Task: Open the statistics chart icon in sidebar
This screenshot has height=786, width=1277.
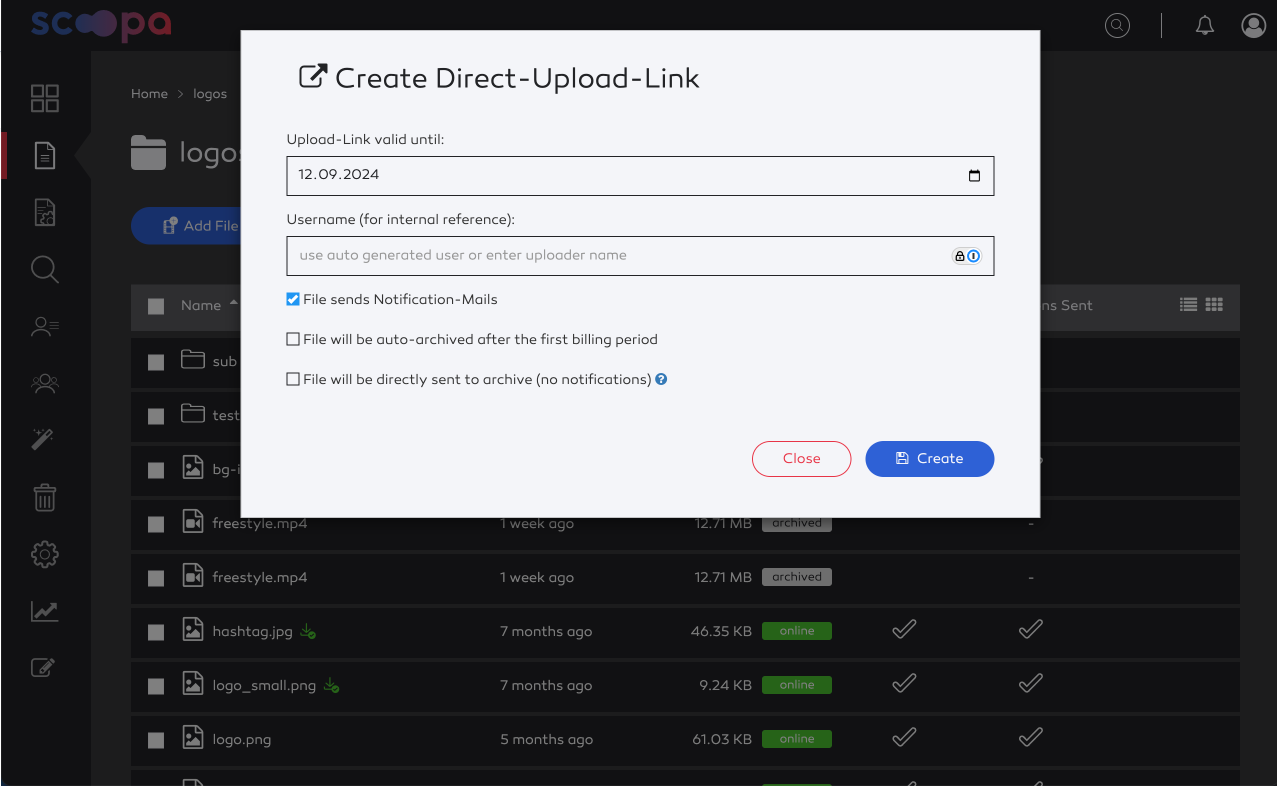Action: click(x=45, y=611)
